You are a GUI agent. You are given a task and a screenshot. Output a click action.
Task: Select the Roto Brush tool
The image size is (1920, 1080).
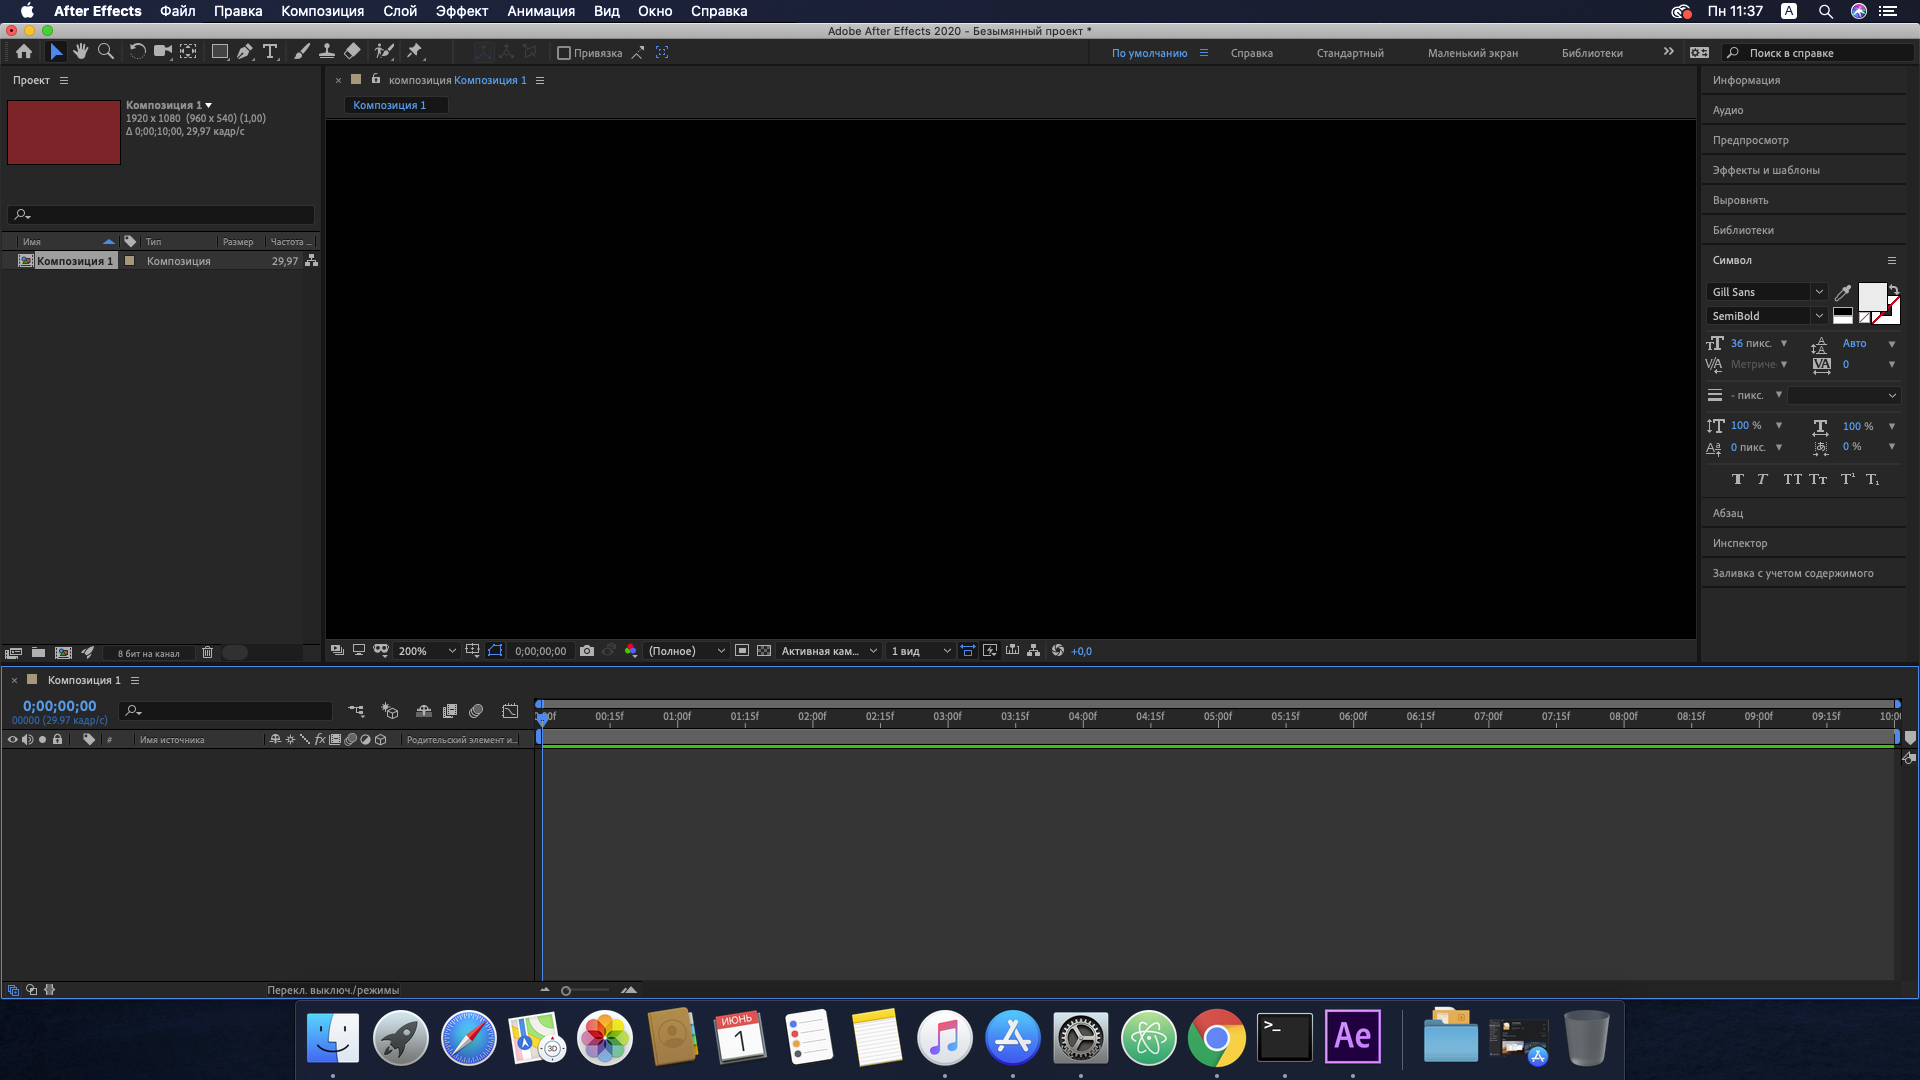(x=384, y=52)
